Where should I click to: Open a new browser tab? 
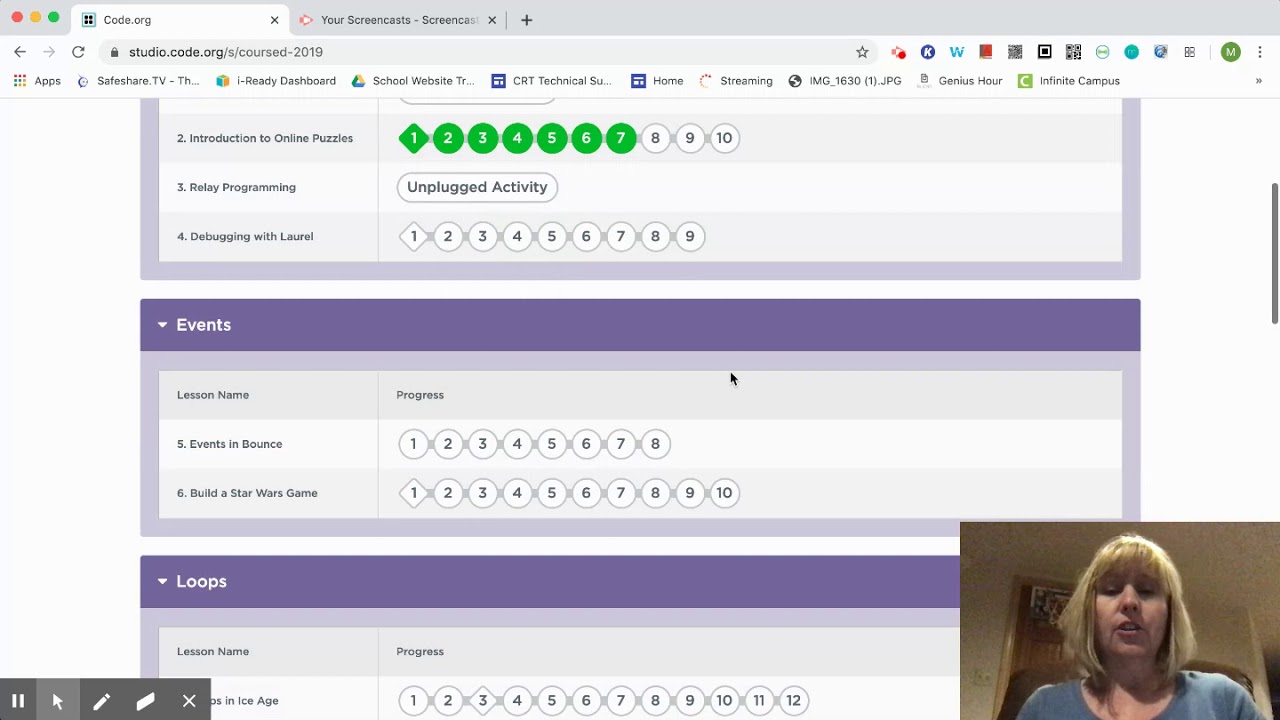tap(527, 20)
